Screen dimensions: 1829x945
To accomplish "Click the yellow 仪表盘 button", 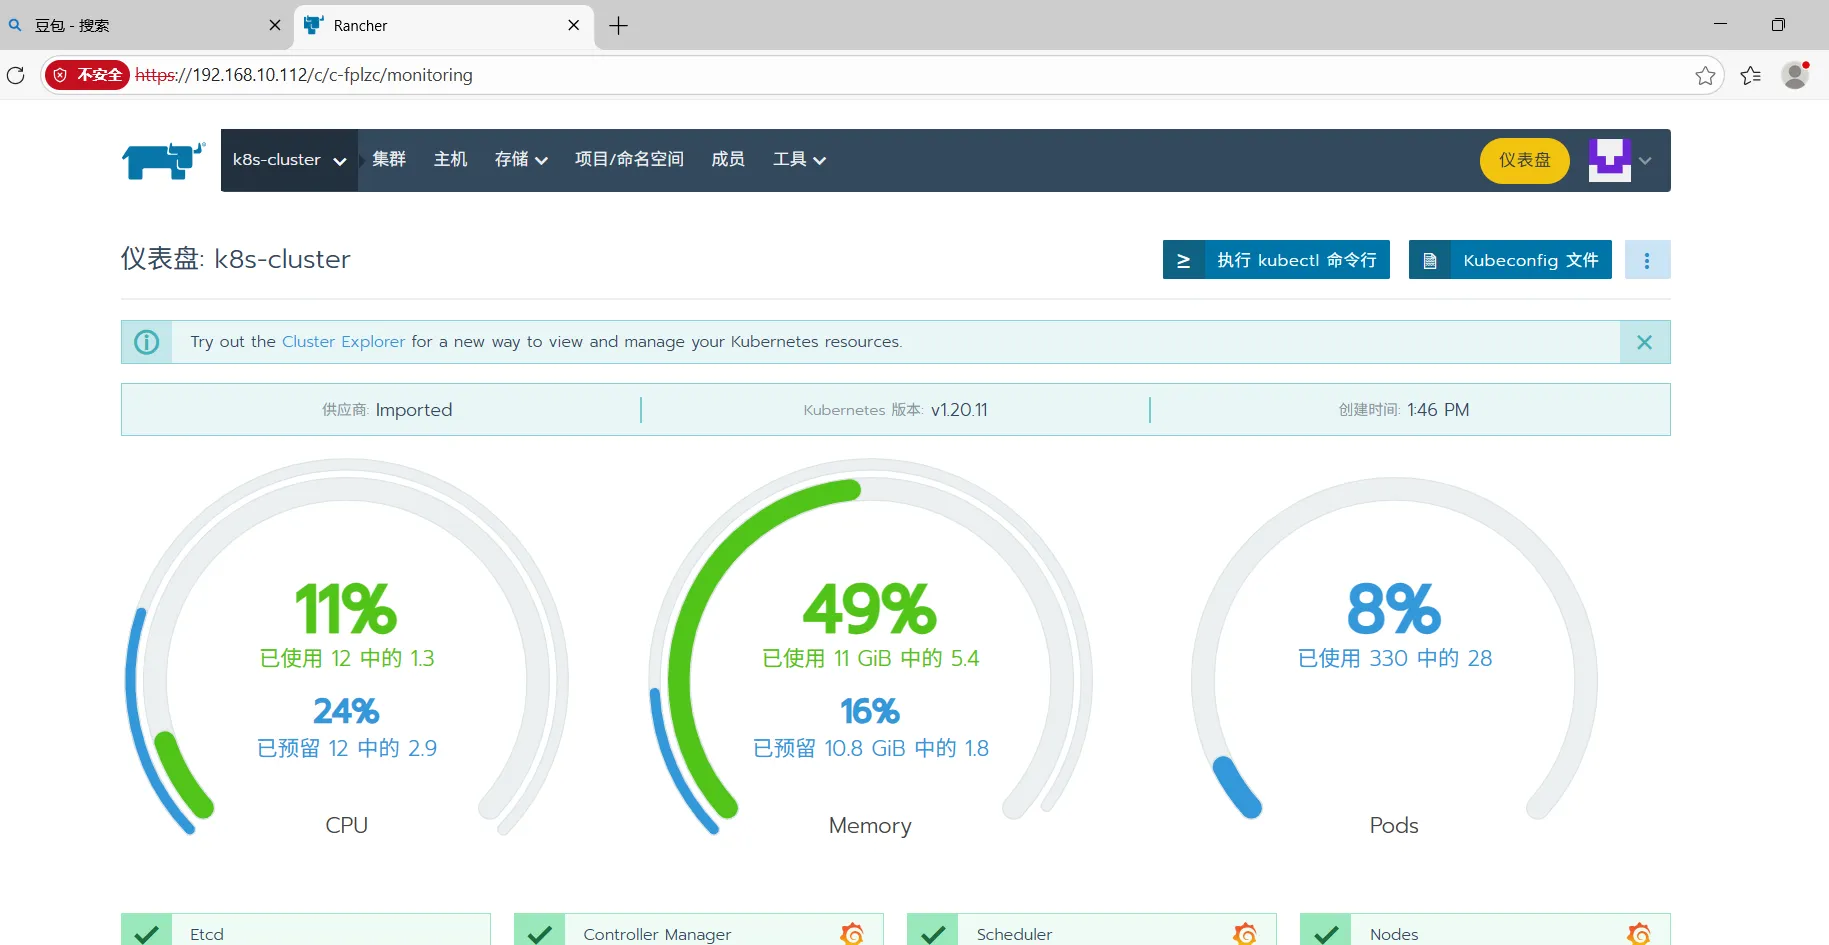I will point(1524,160).
